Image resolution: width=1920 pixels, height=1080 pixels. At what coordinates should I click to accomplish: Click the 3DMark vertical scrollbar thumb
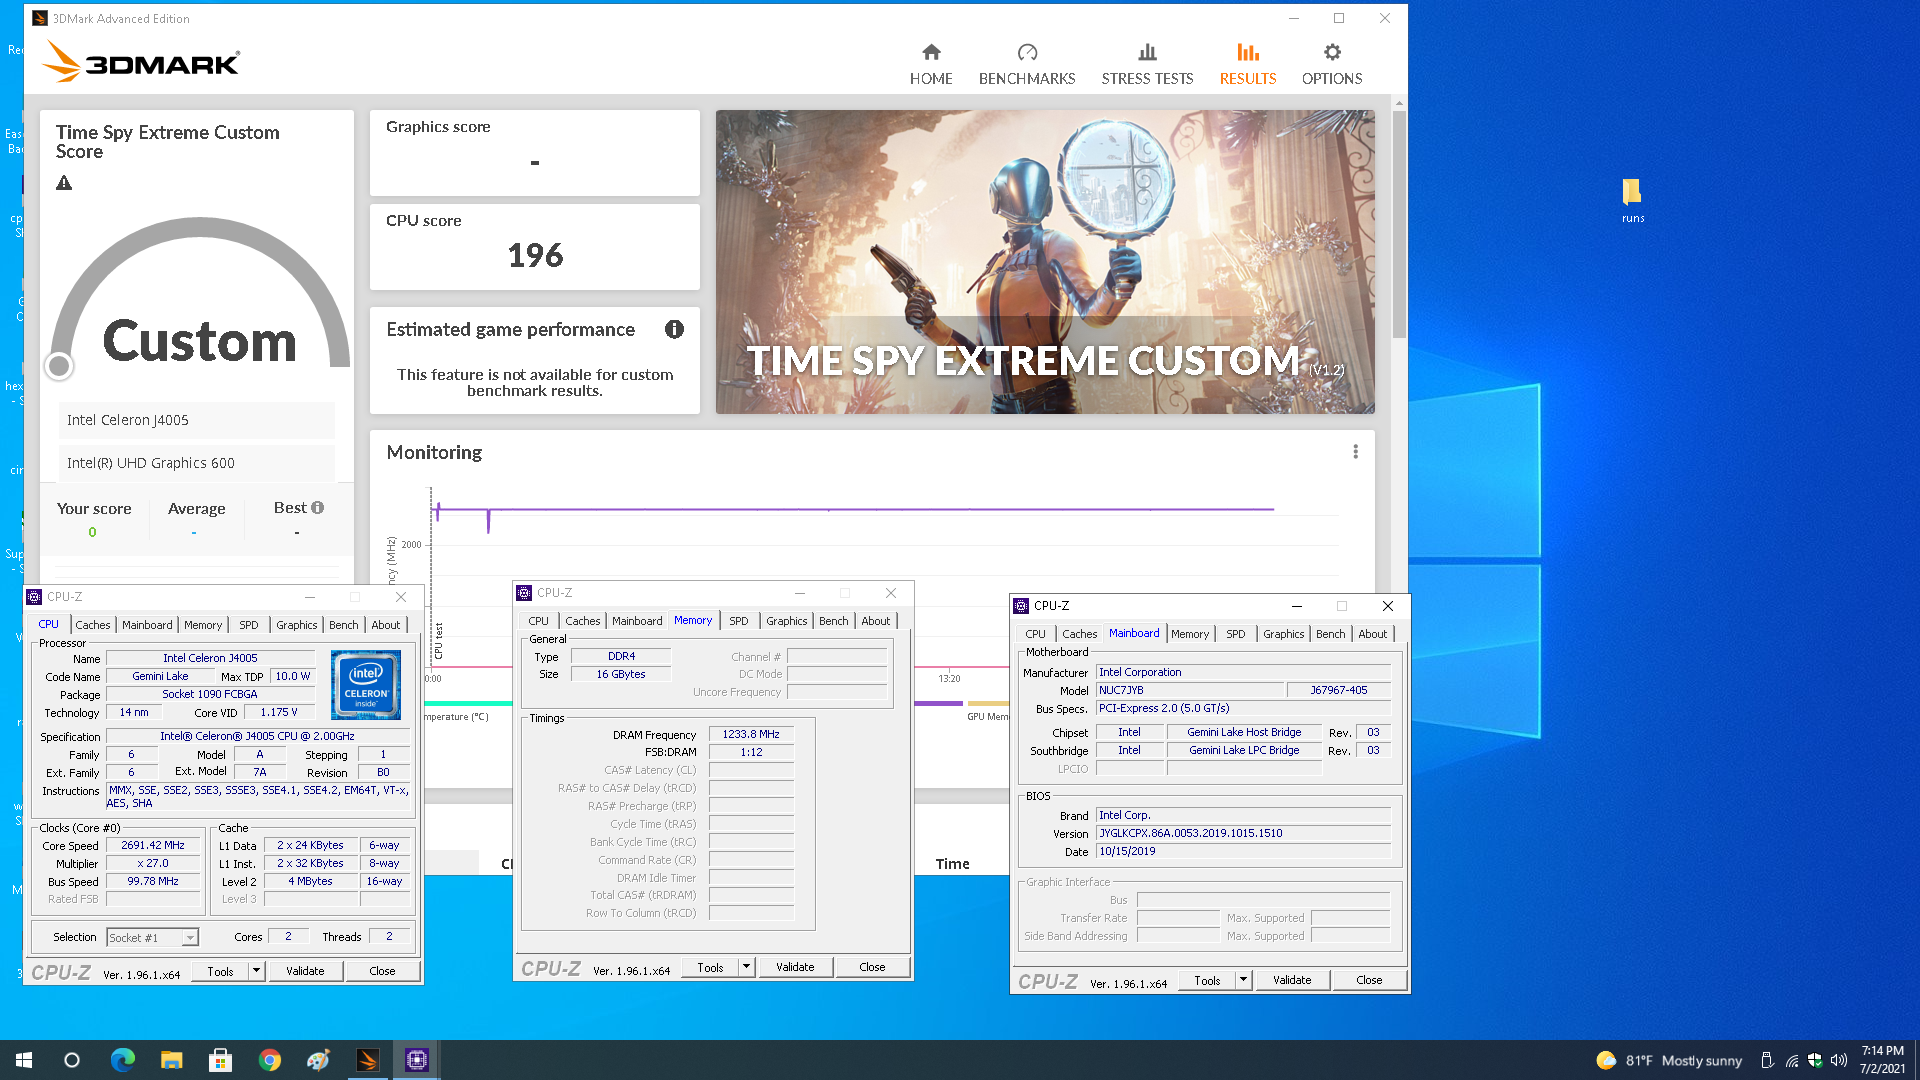coord(1399,225)
